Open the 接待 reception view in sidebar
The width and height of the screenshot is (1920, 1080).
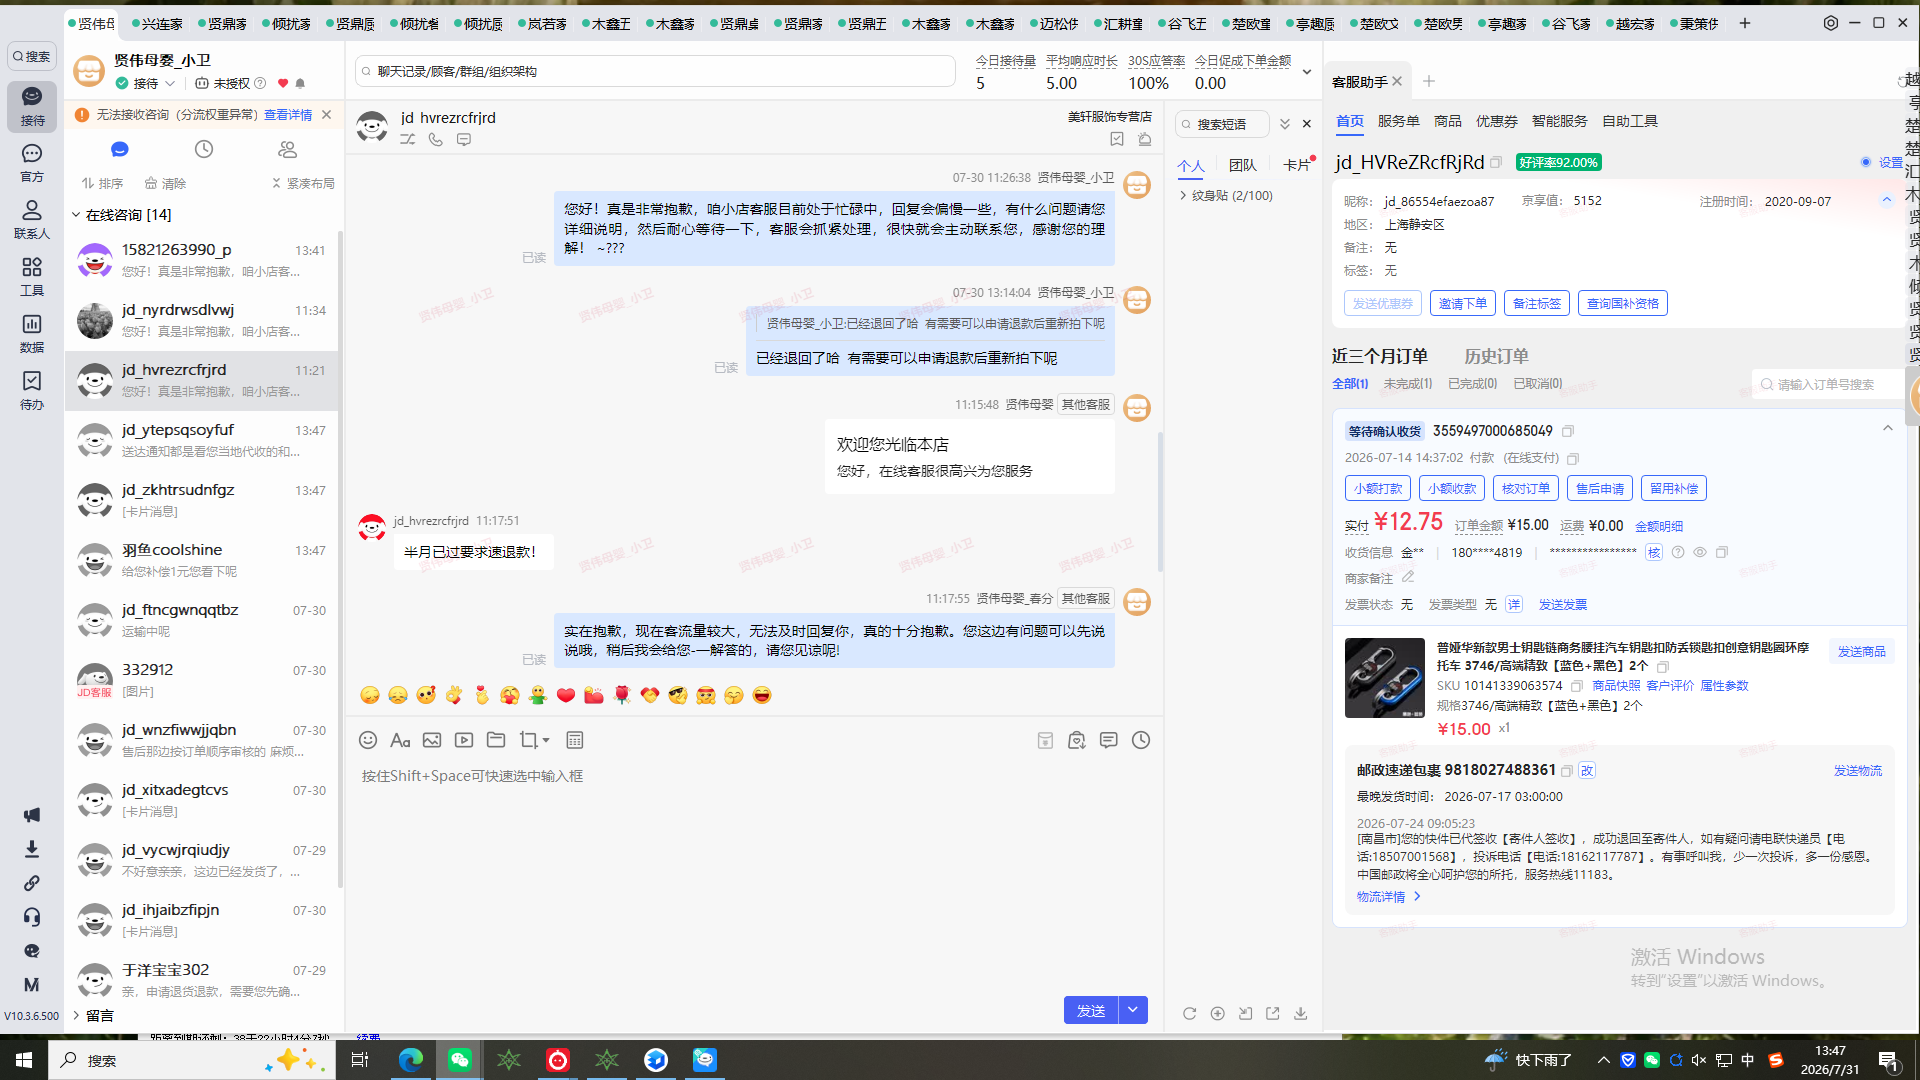[x=32, y=105]
